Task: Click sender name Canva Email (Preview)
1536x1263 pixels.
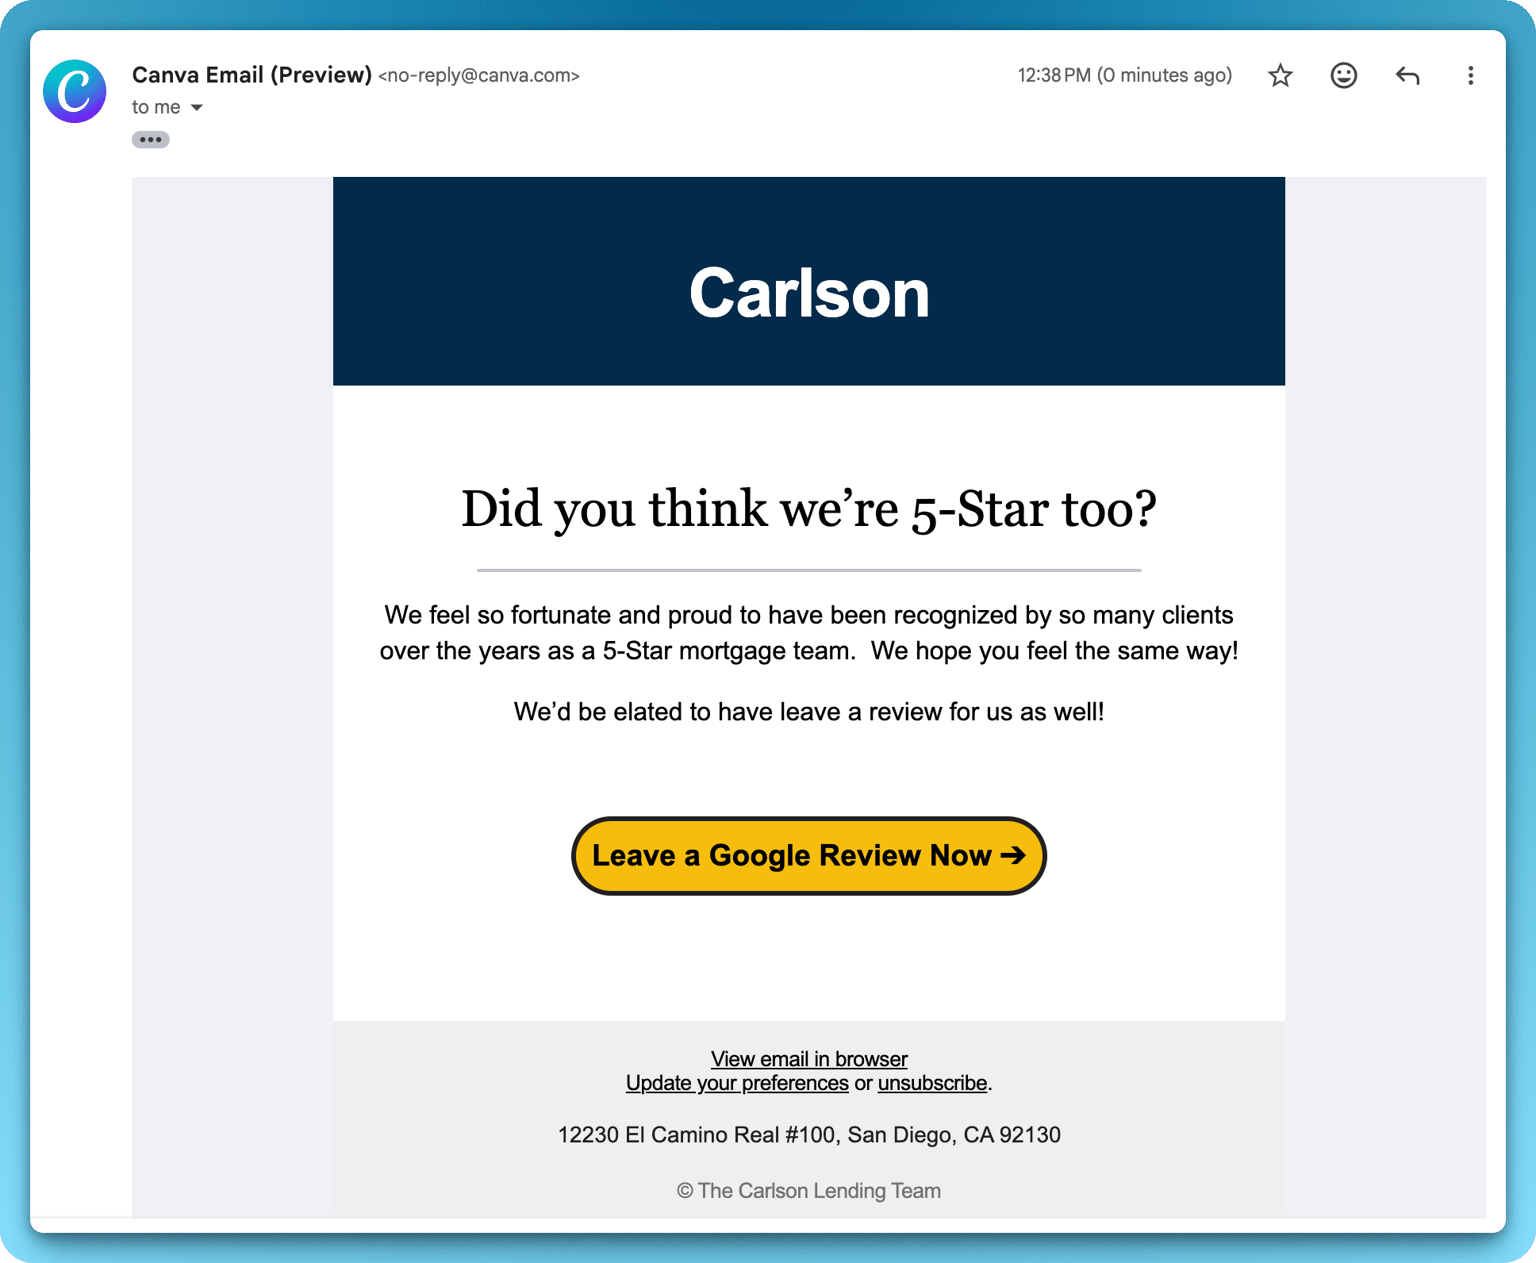Action: tap(252, 75)
